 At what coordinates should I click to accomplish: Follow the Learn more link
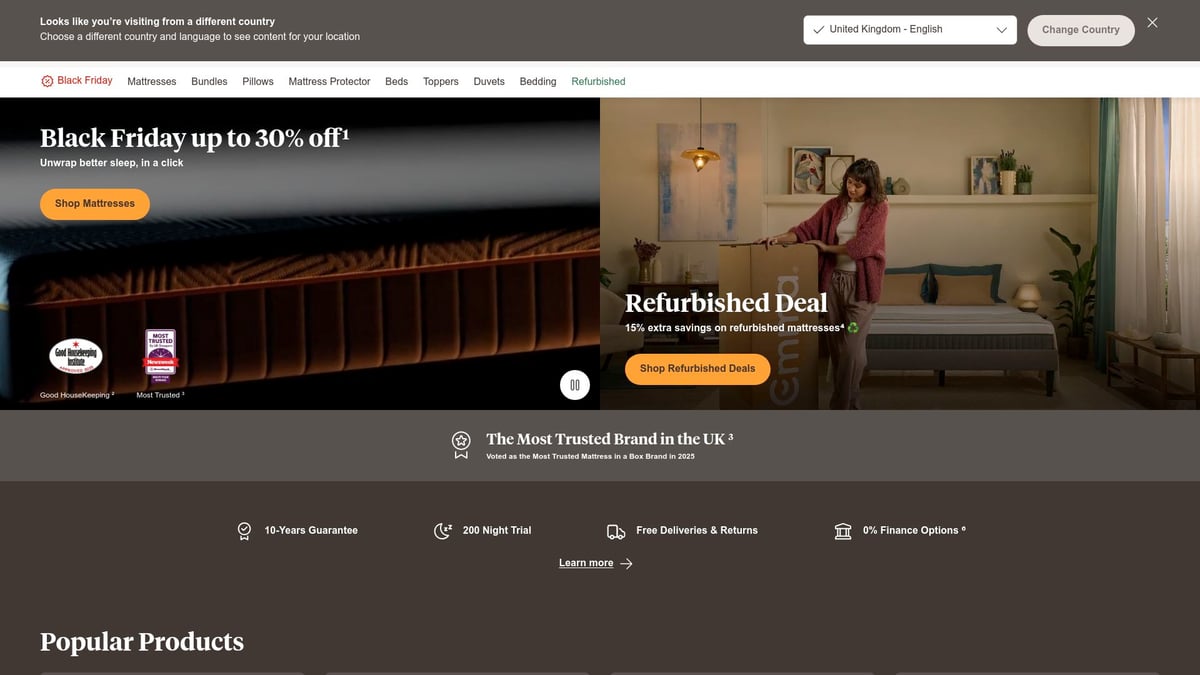(x=586, y=563)
